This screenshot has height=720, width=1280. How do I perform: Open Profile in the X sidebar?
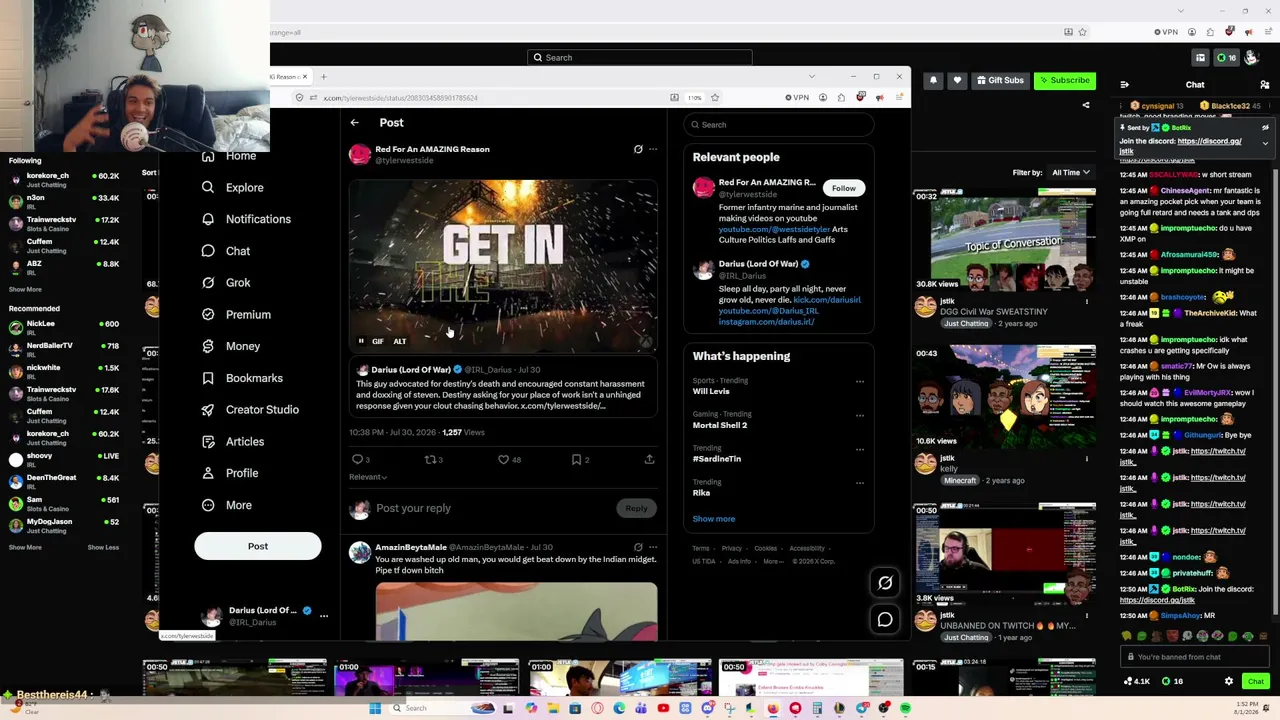coord(229,473)
